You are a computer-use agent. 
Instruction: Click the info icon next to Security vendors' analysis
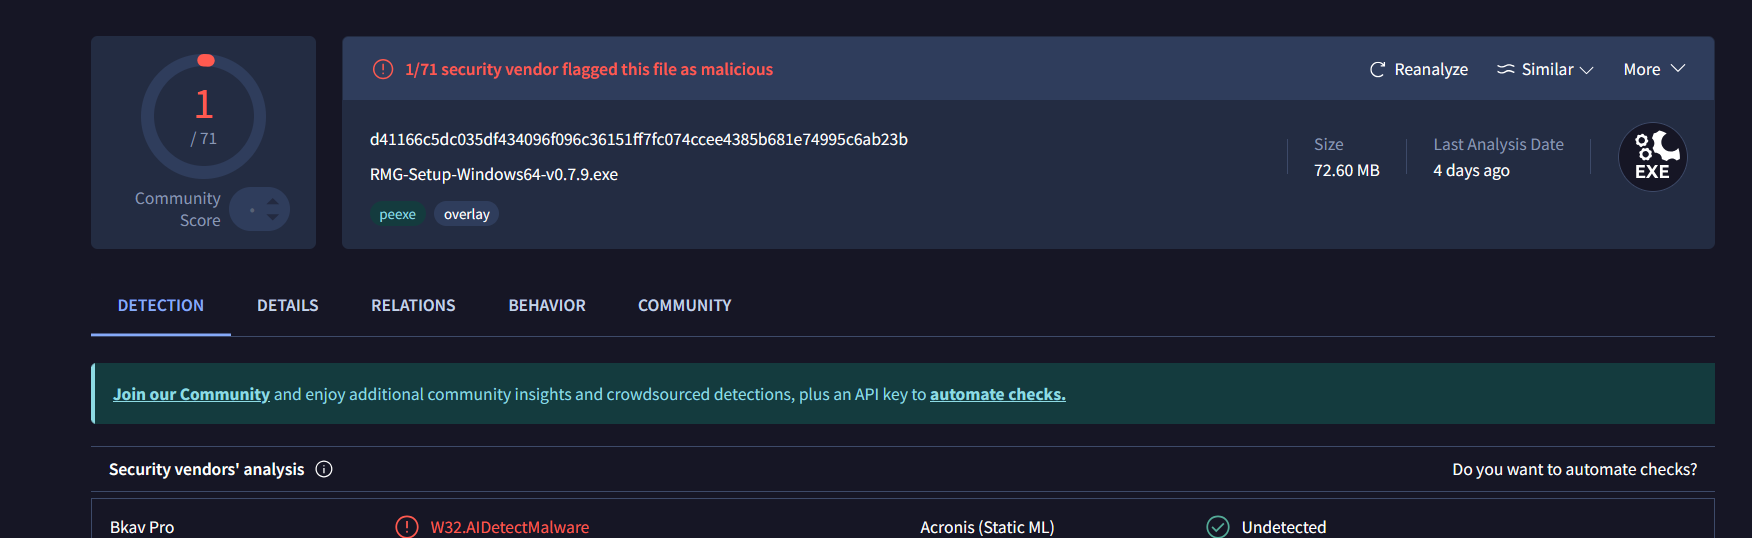pos(324,469)
